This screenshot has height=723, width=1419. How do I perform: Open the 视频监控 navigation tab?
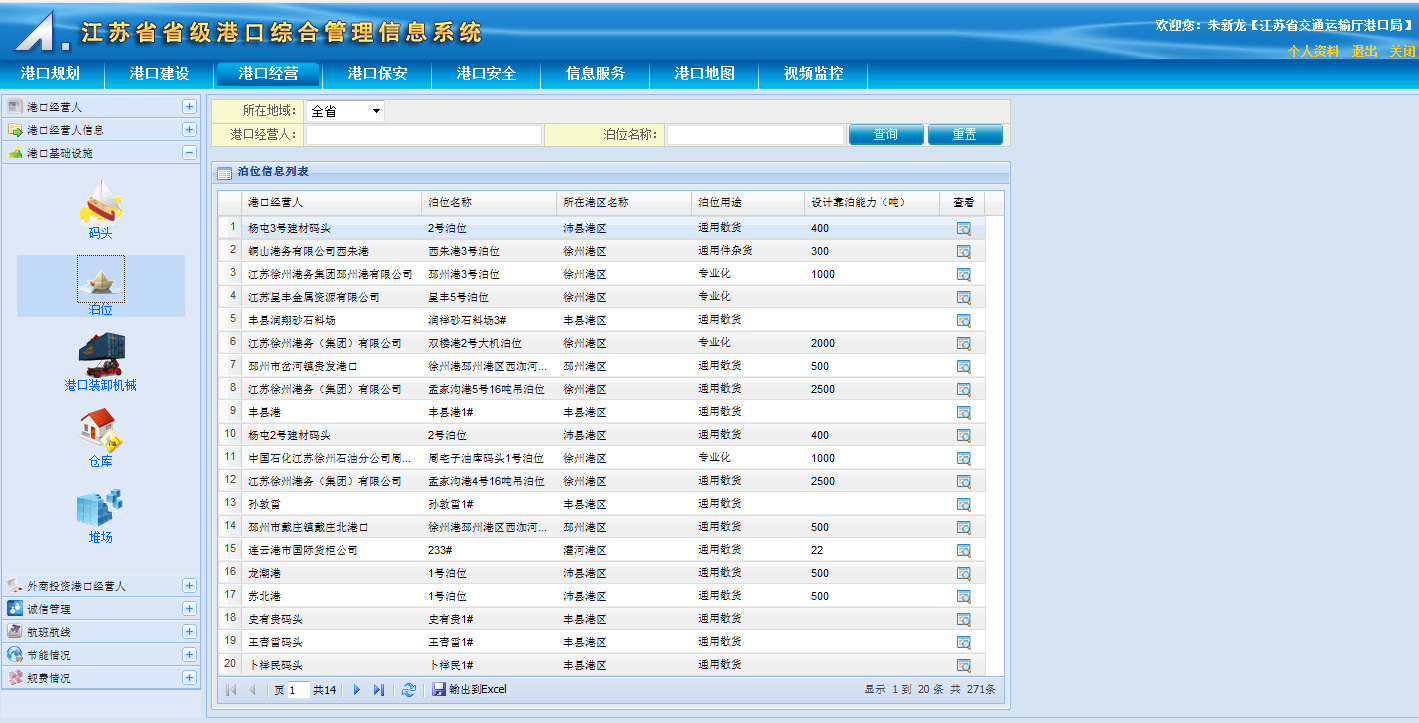pyautogui.click(x=813, y=74)
